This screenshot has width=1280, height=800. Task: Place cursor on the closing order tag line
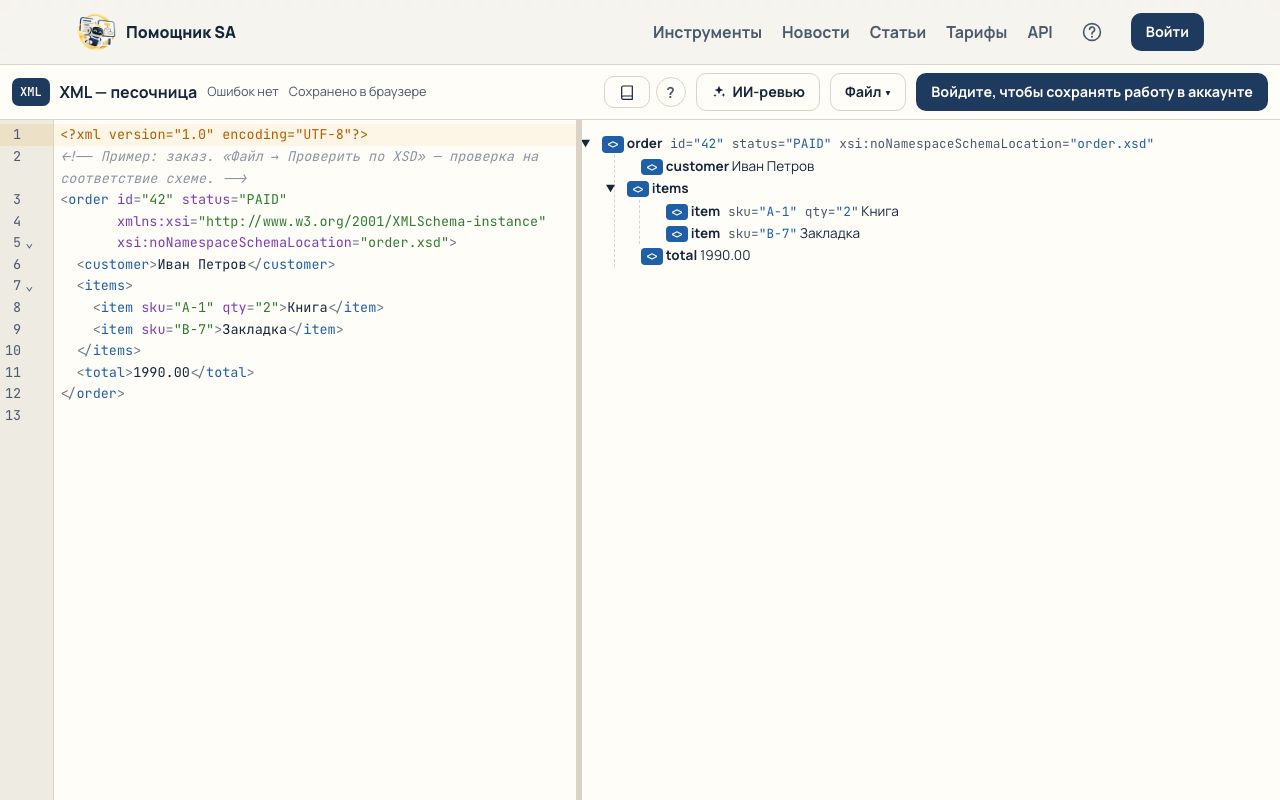(315, 394)
